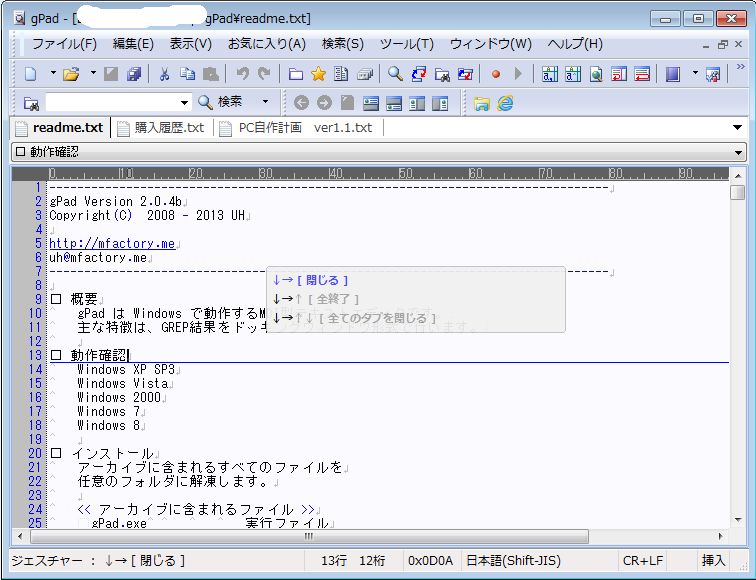
Task: Click the vertical scrollbar up arrow
Action: pos(738,175)
